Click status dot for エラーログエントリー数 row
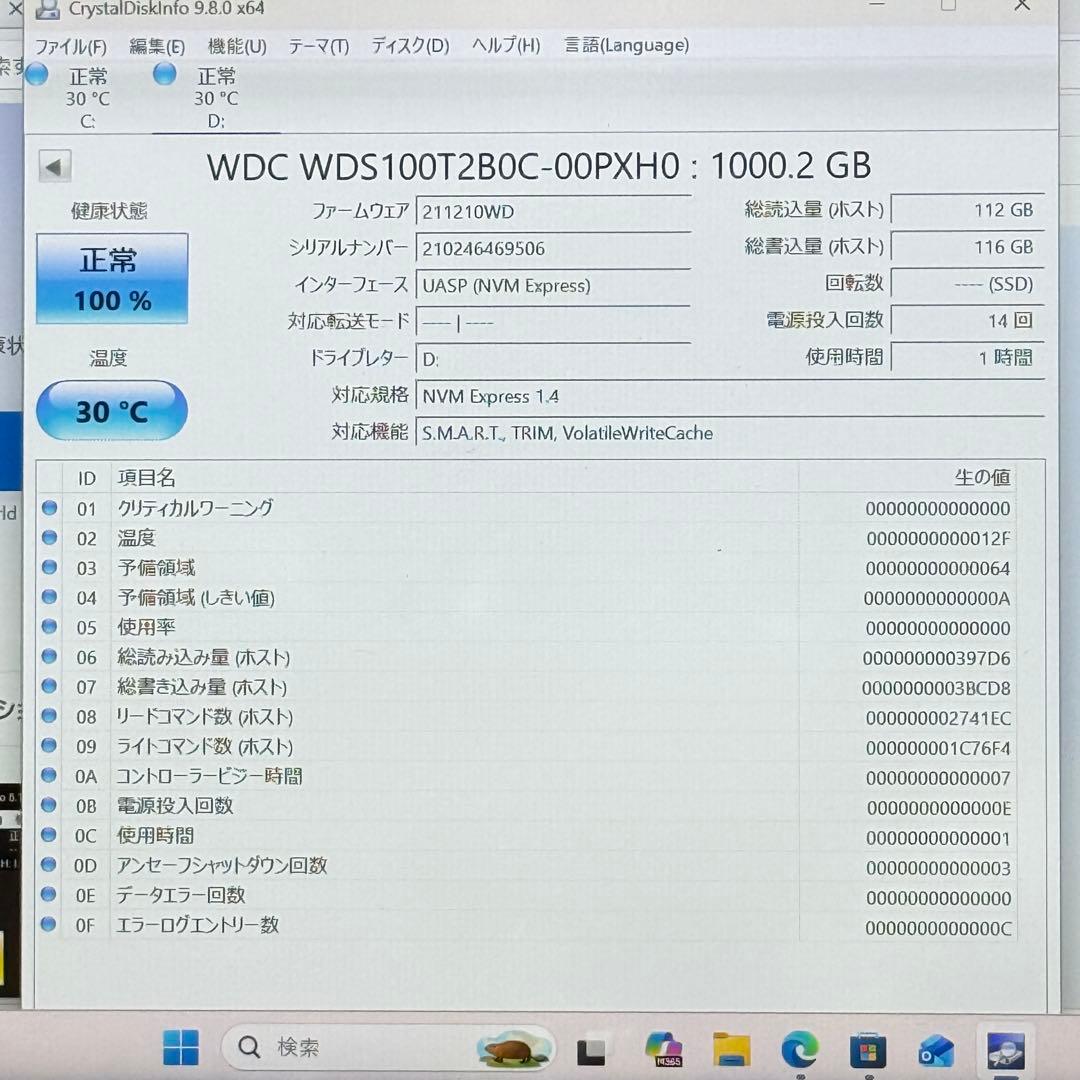Screen dimensions: 1080x1080 tap(49, 924)
